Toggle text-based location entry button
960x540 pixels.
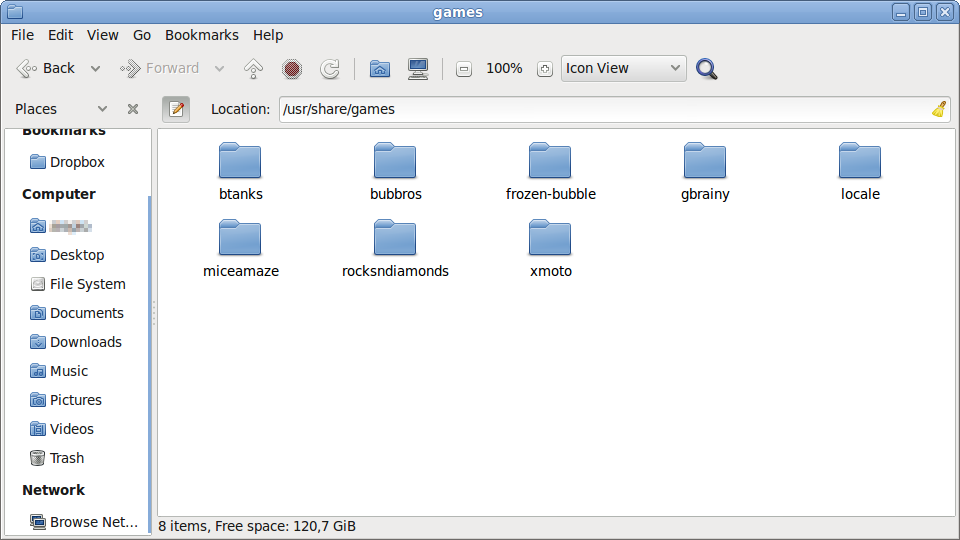tap(176, 109)
